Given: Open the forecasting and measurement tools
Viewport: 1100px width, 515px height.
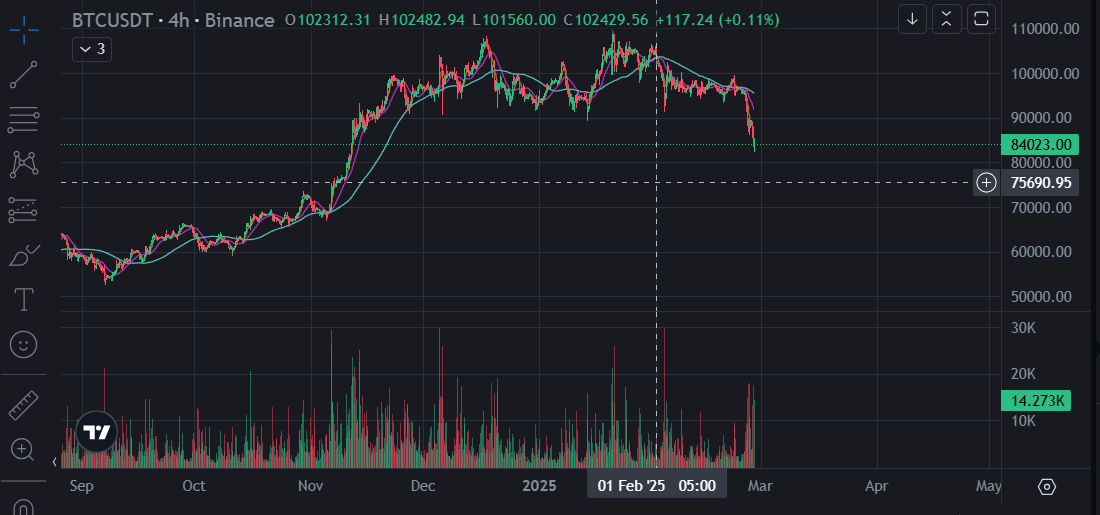Looking at the screenshot, I should click(23, 210).
